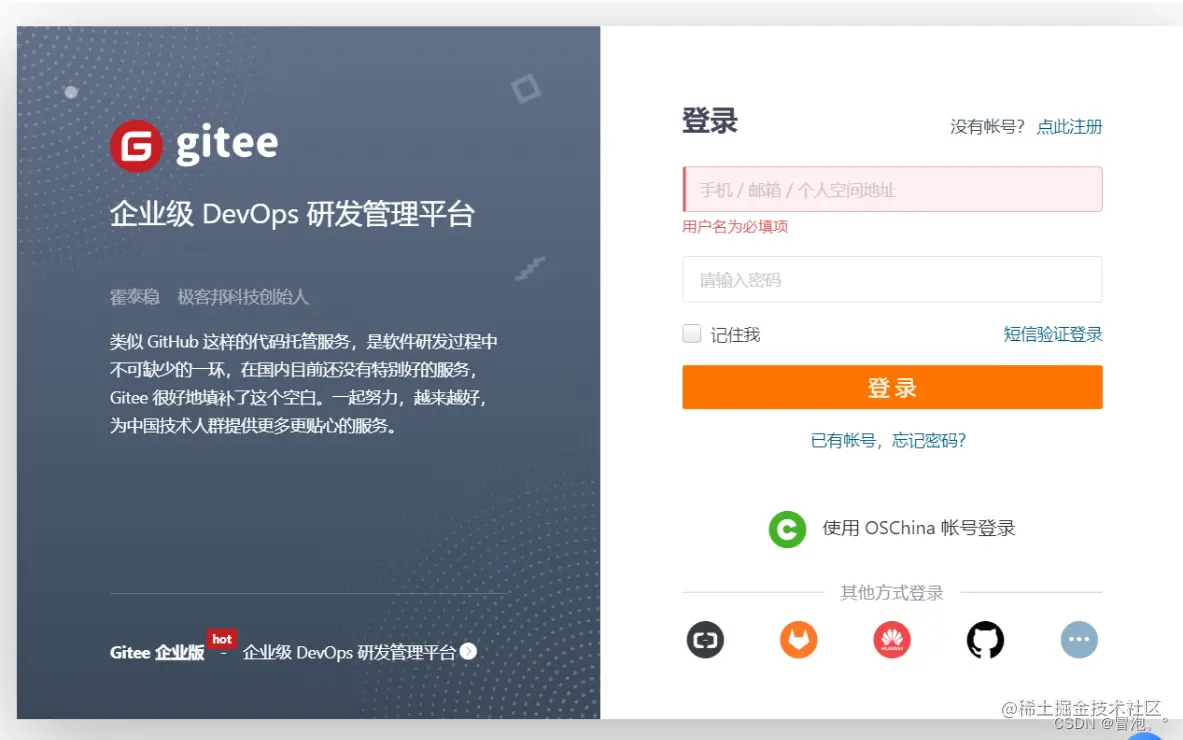Screen dimensions: 1183x740
Task: Log in with the red Huawei icon
Action: click(x=892, y=640)
